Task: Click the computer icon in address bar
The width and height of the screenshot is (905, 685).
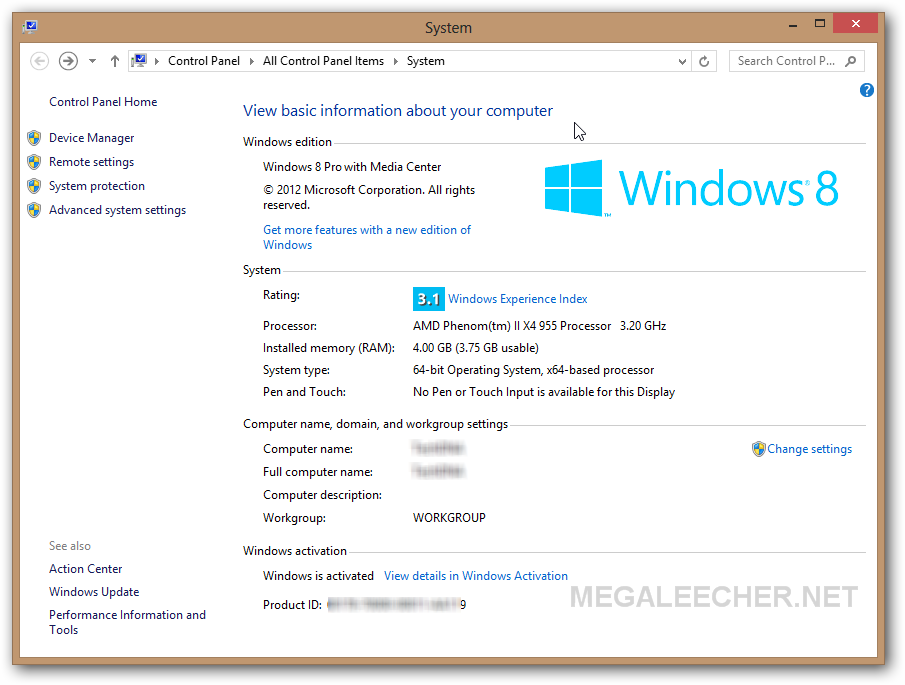Action: (139, 61)
